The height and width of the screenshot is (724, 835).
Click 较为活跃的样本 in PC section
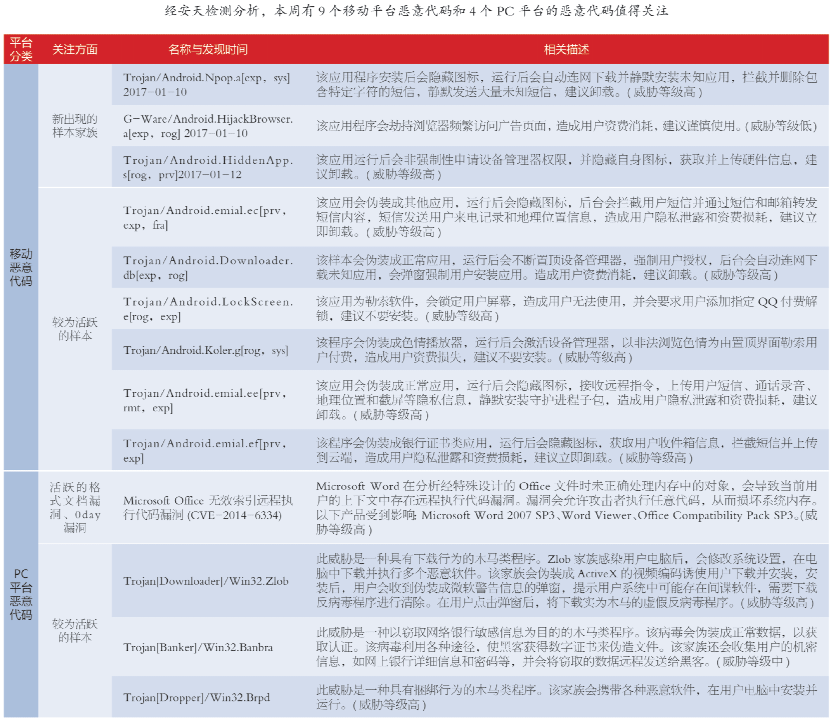coord(75,630)
